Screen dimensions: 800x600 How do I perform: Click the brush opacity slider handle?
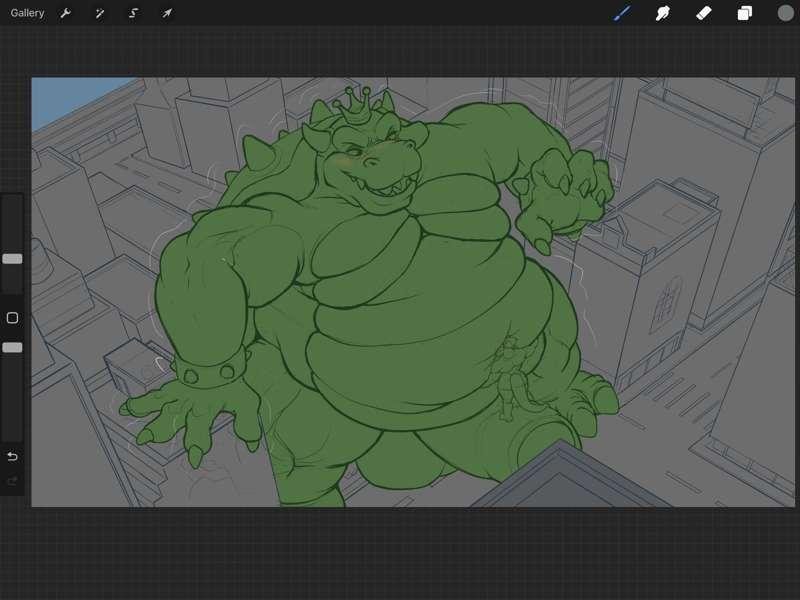[12, 347]
